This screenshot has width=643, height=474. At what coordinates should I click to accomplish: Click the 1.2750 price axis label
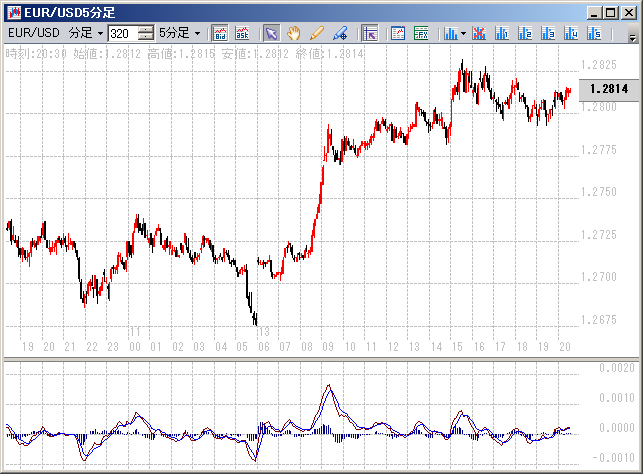[x=599, y=192]
